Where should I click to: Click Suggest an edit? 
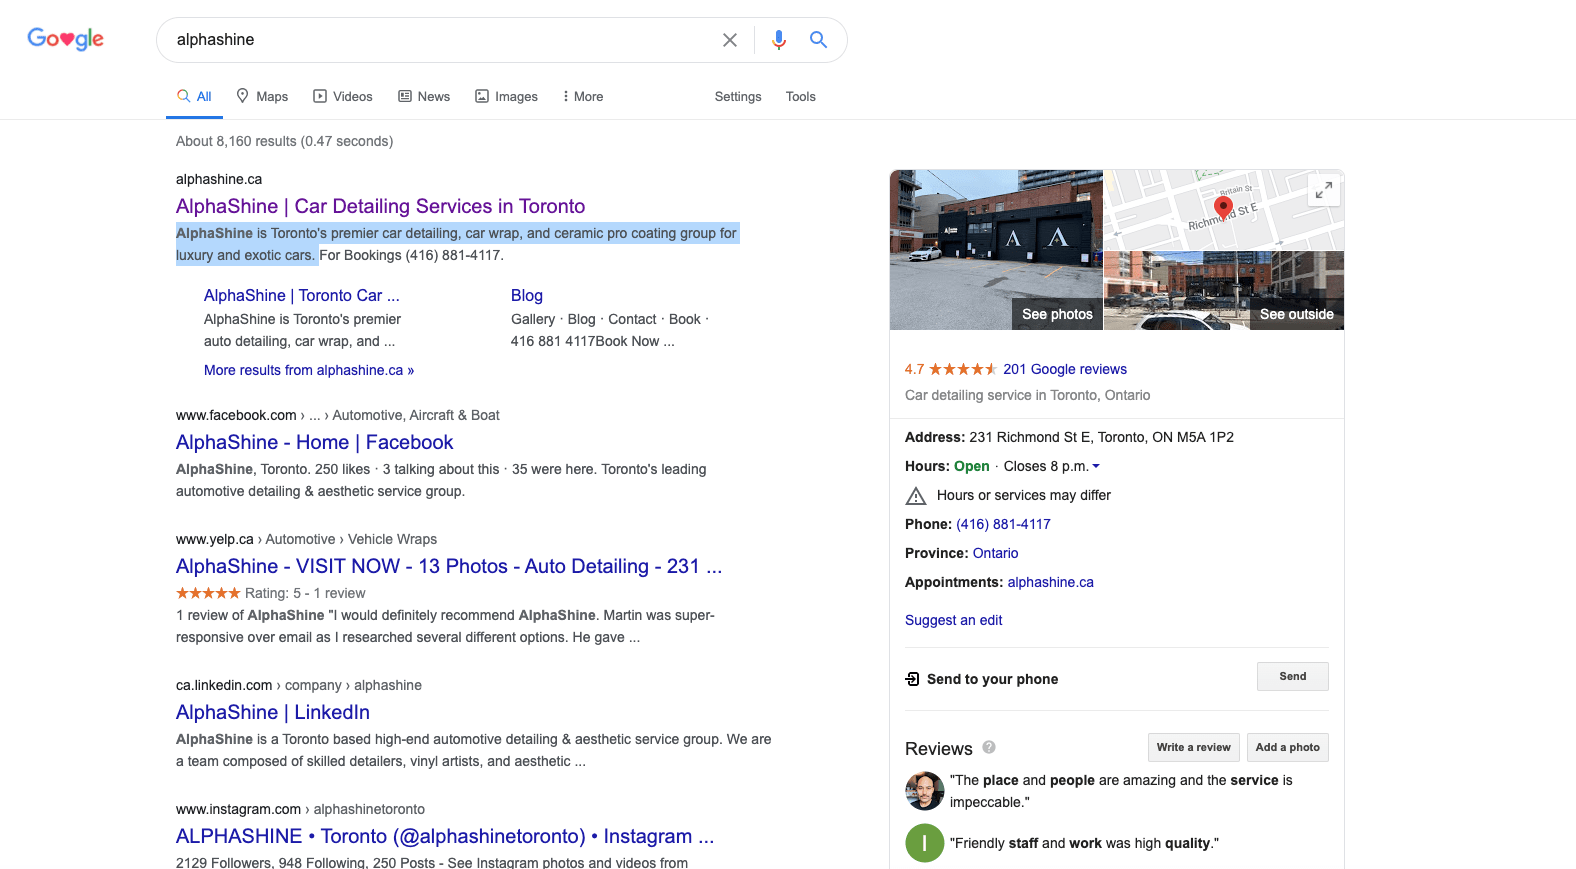tap(953, 620)
